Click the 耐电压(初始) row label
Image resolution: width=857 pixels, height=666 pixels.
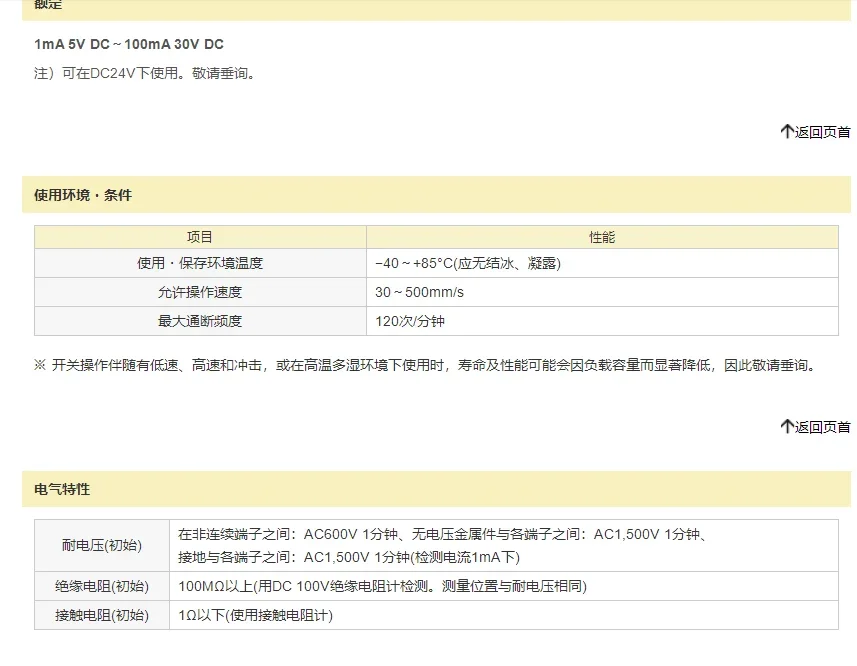click(x=102, y=545)
